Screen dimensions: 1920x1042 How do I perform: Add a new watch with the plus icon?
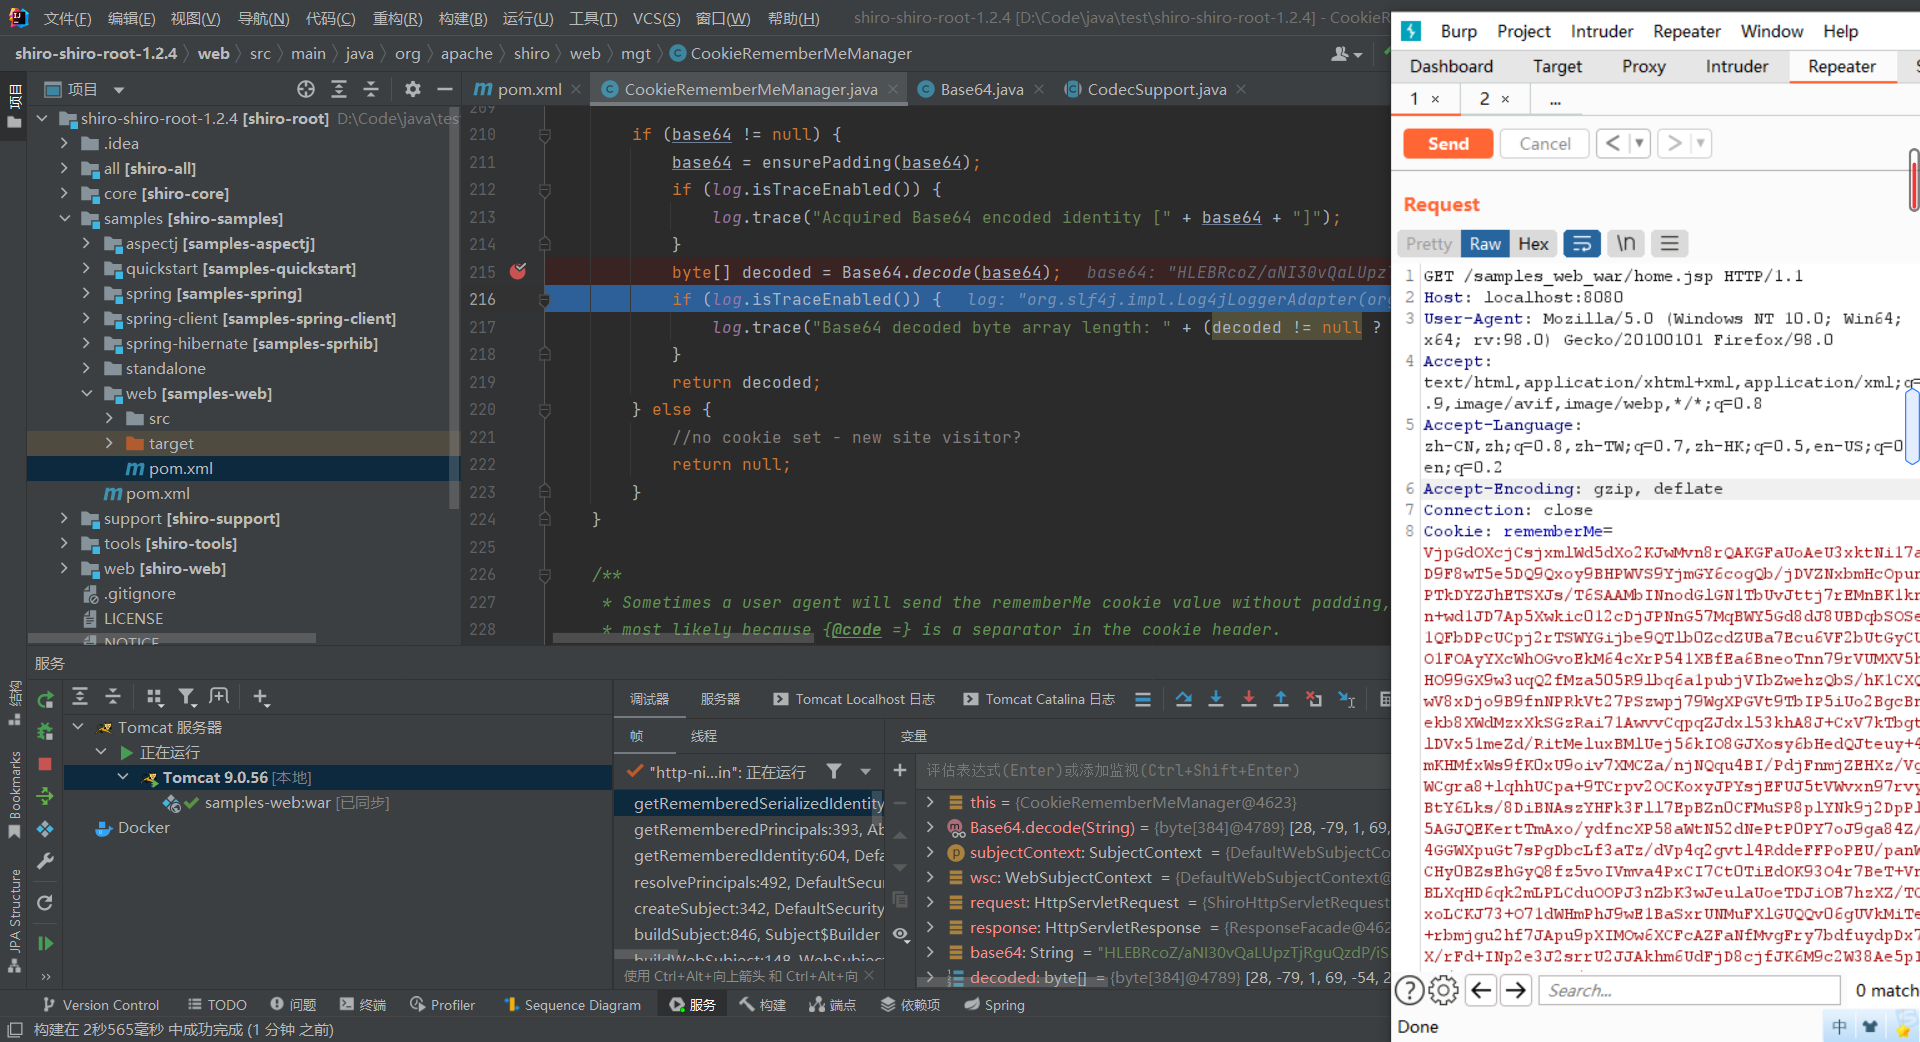click(900, 770)
